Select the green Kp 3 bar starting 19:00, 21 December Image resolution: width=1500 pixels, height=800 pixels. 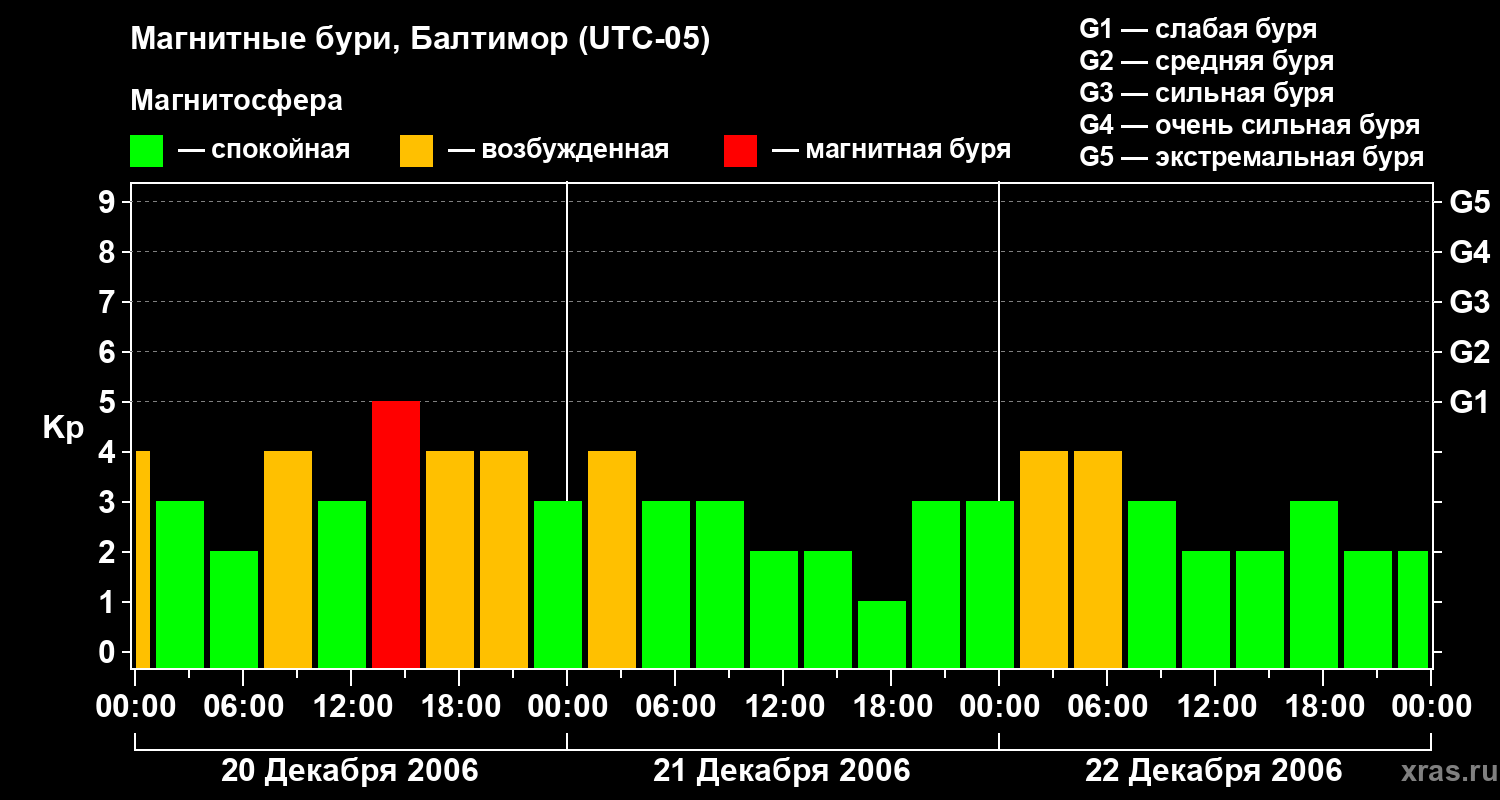pyautogui.click(x=936, y=584)
